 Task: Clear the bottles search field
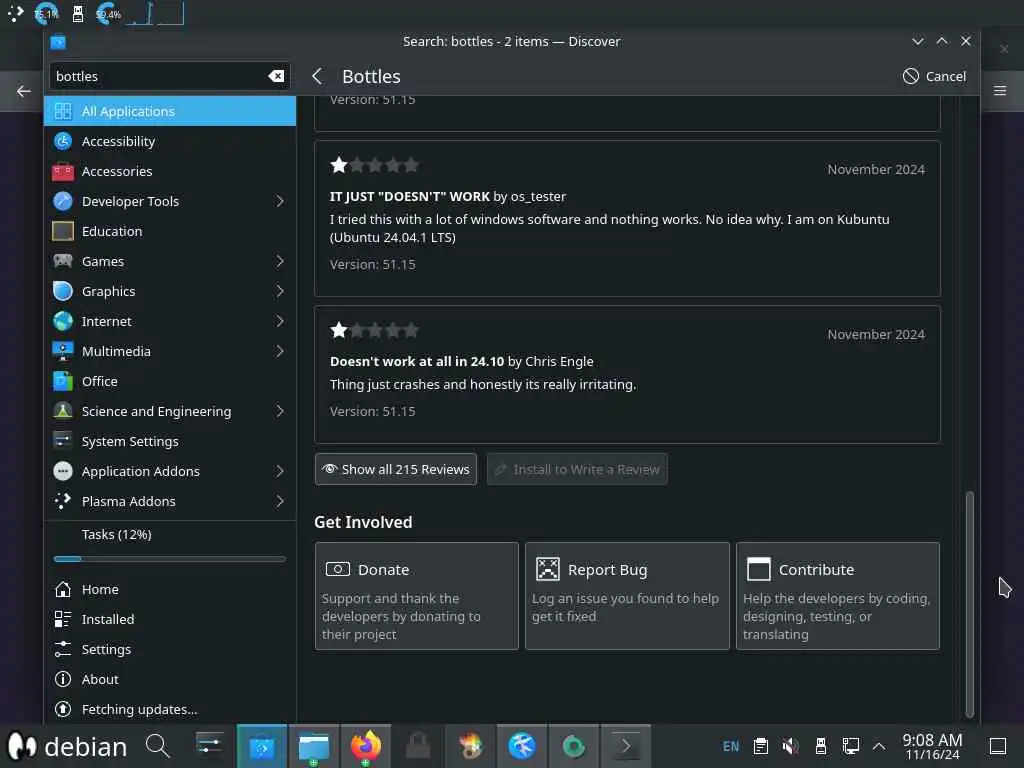(276, 76)
